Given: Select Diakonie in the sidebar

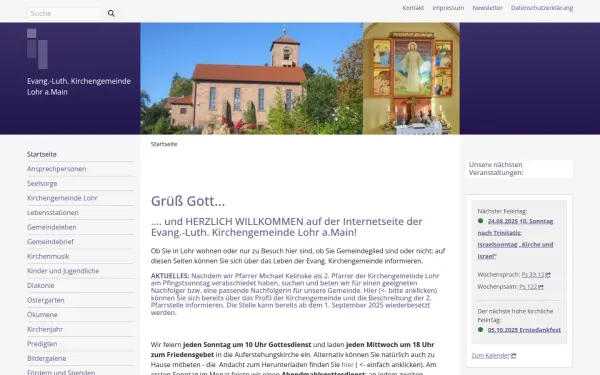Looking at the screenshot, I should (41, 285).
